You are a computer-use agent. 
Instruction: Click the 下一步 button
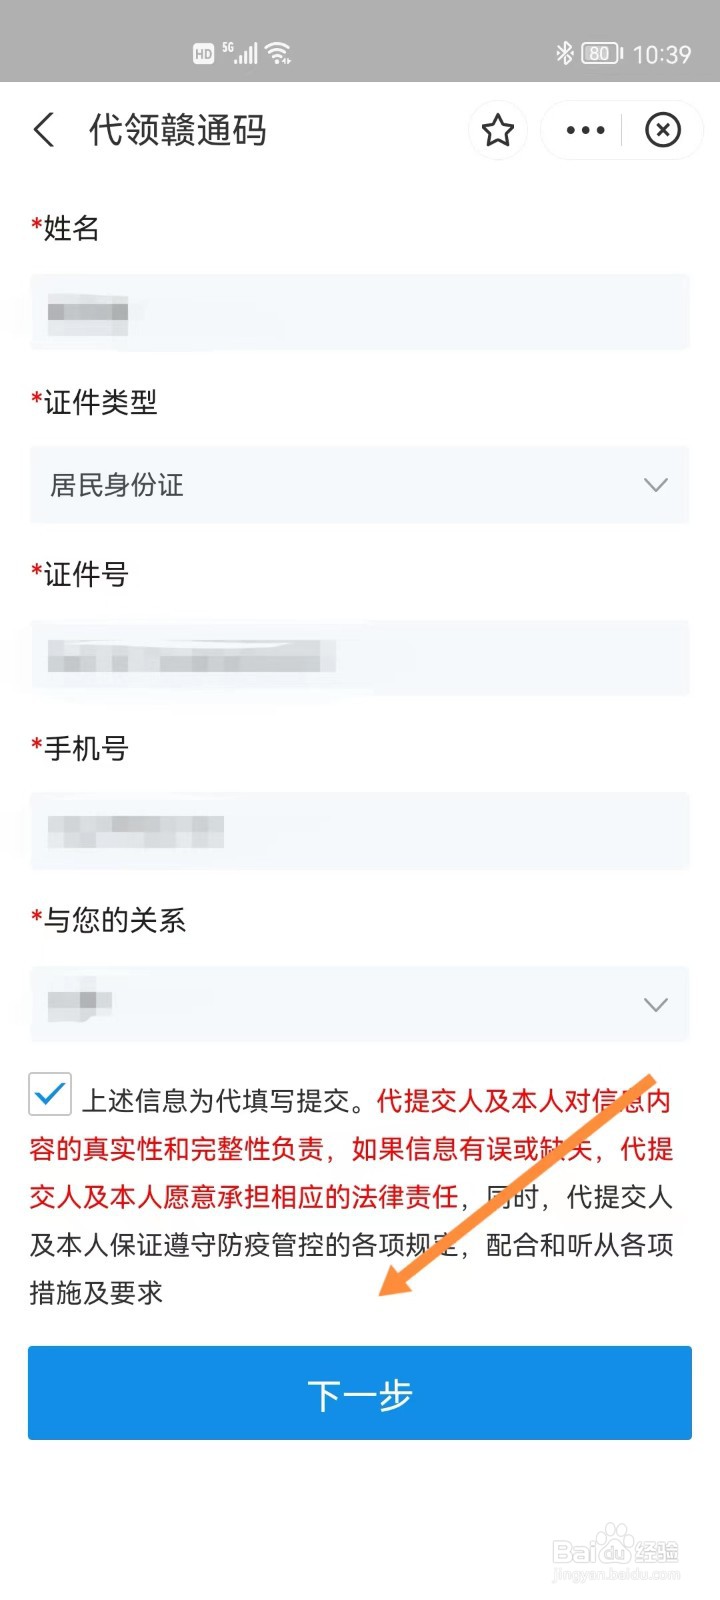(x=360, y=1393)
